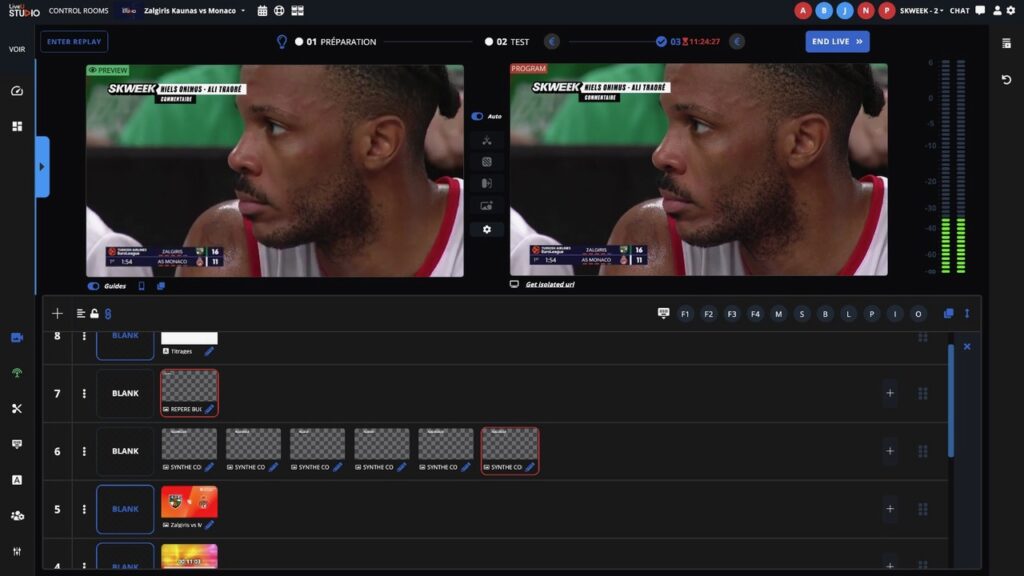This screenshot has height=576, width=1024.
Task: Toggle the Auto transition switch
Action: click(x=478, y=116)
